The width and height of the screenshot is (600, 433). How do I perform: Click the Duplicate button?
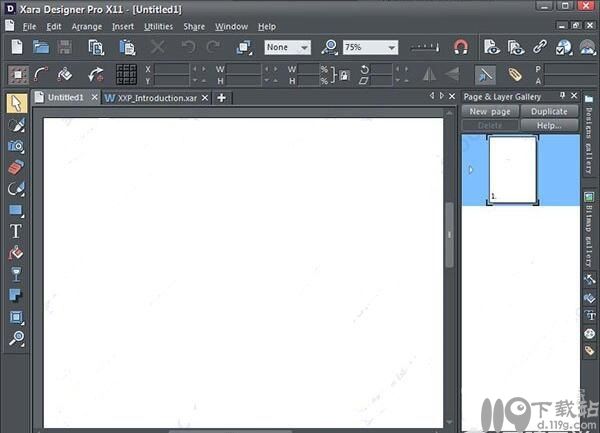point(549,111)
